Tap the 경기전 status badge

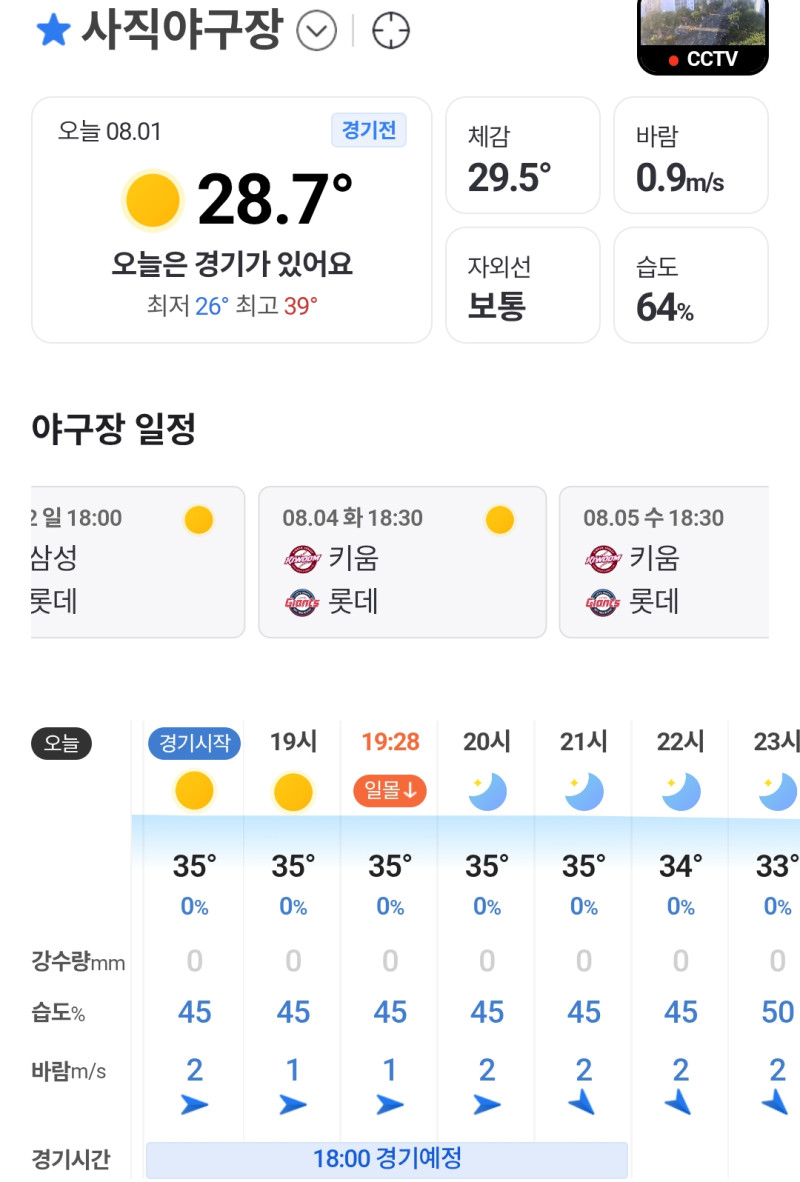click(369, 130)
